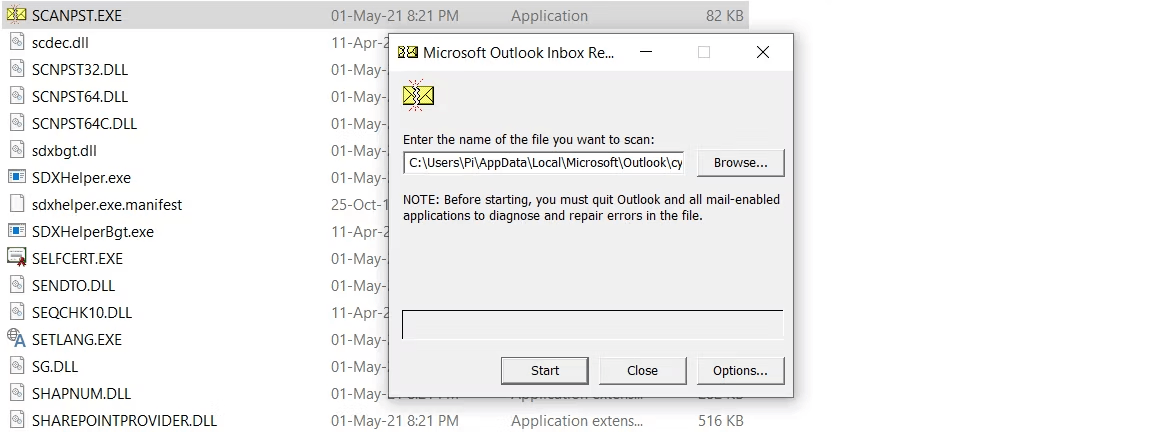The height and width of the screenshot is (432, 1168).
Task: Click the sdxhelper.exe.manifest file icon
Action: pos(16,204)
